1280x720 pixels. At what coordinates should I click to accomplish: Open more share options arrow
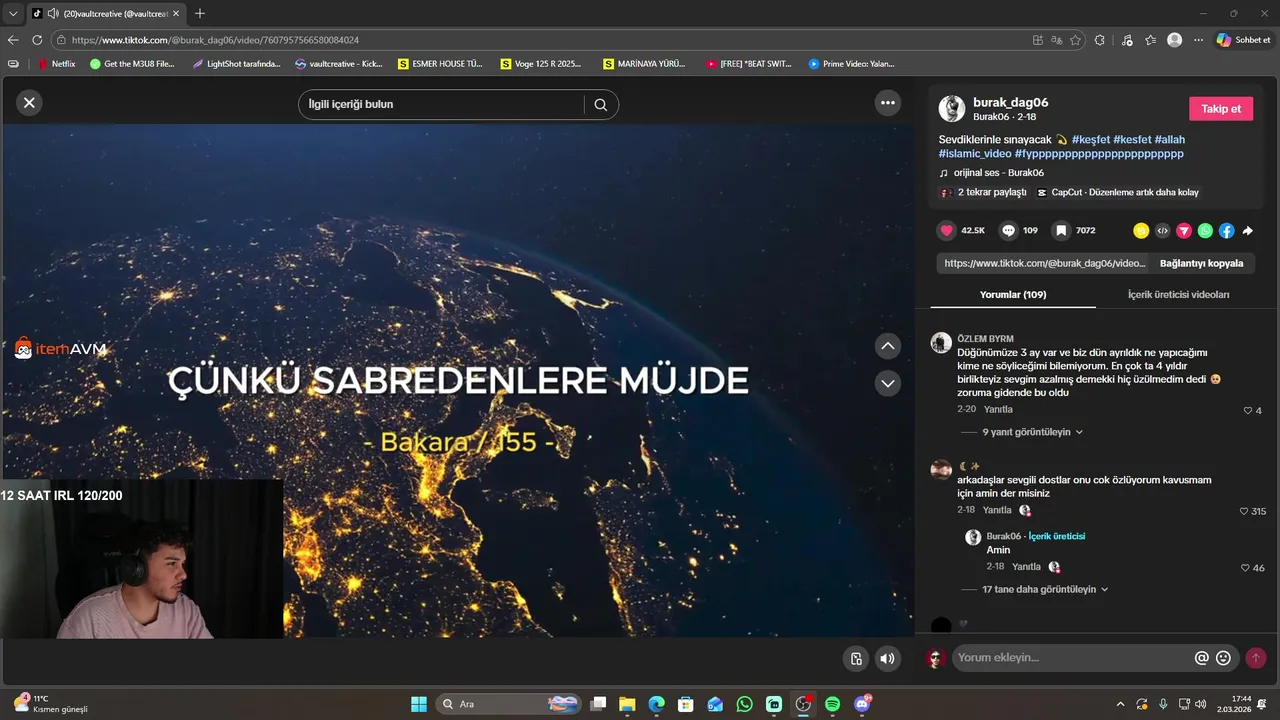[x=1248, y=231]
